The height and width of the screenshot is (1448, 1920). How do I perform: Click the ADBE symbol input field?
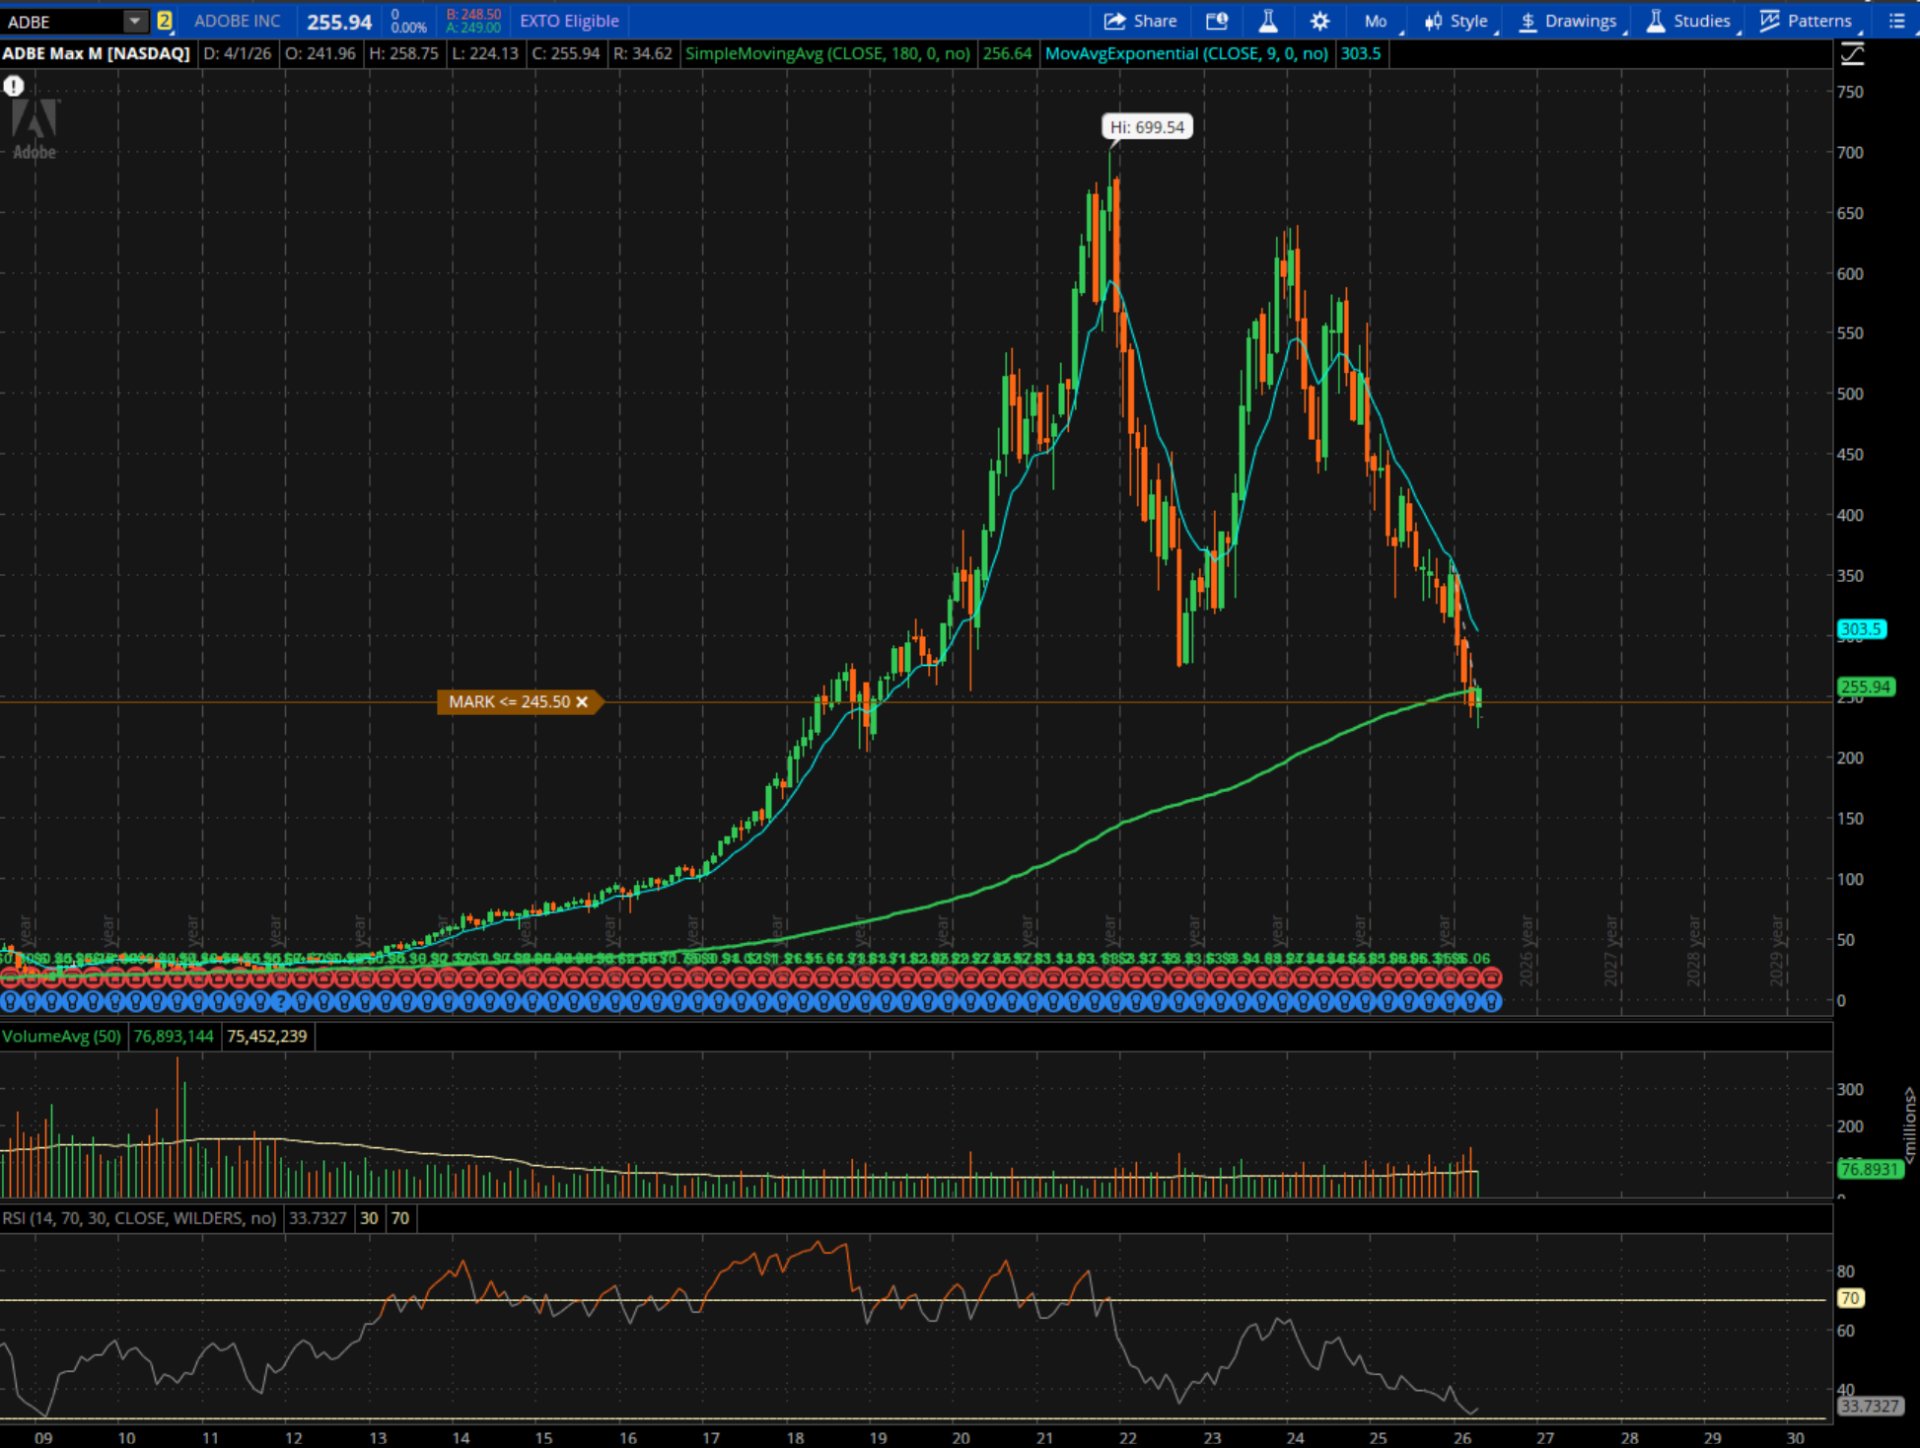pos(62,21)
